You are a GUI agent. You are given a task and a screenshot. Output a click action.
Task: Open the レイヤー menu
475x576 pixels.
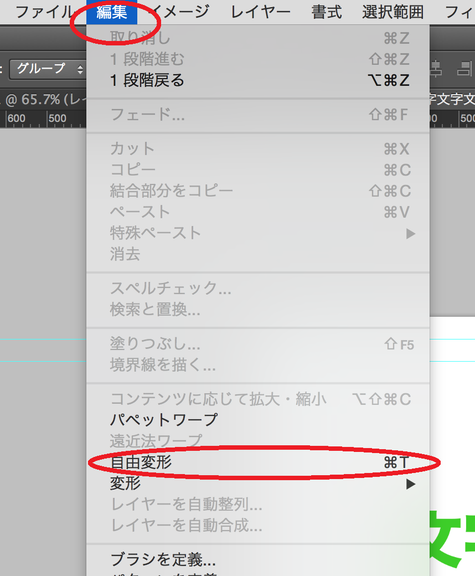pos(260,12)
